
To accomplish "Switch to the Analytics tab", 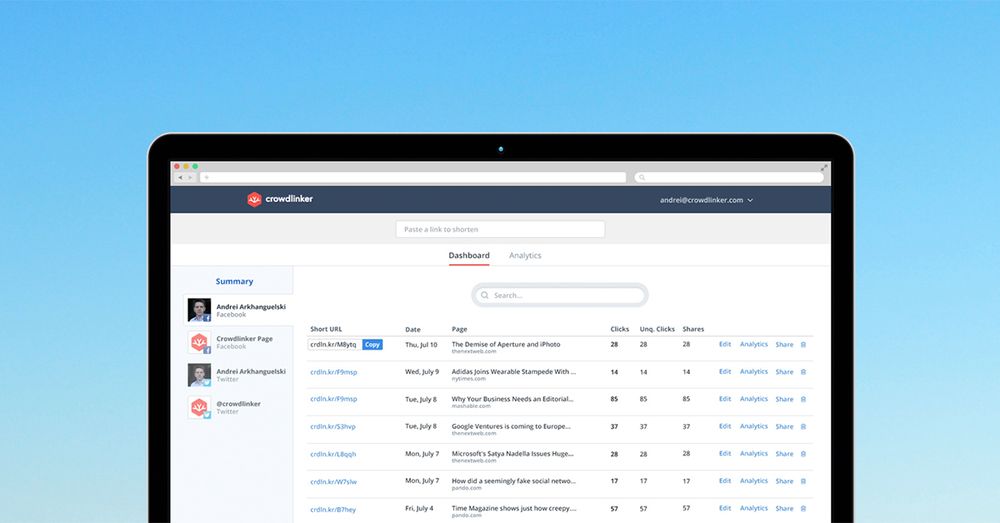I will (x=525, y=256).
